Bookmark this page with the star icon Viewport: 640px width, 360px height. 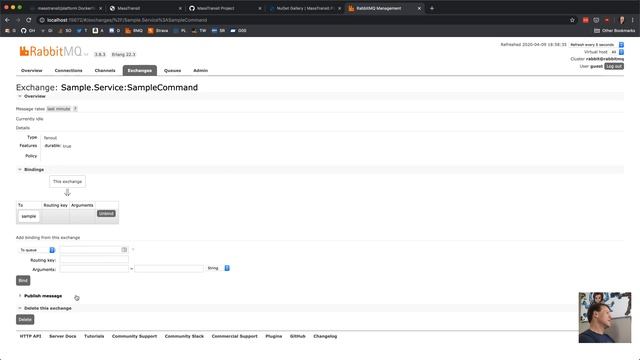pos(572,20)
